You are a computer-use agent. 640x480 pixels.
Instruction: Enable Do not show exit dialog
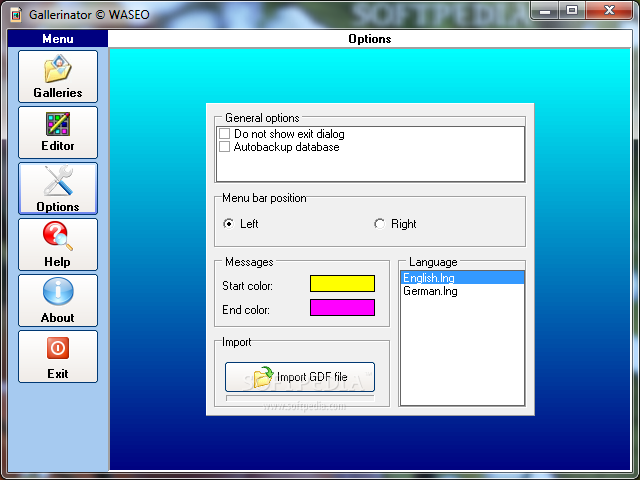224,133
